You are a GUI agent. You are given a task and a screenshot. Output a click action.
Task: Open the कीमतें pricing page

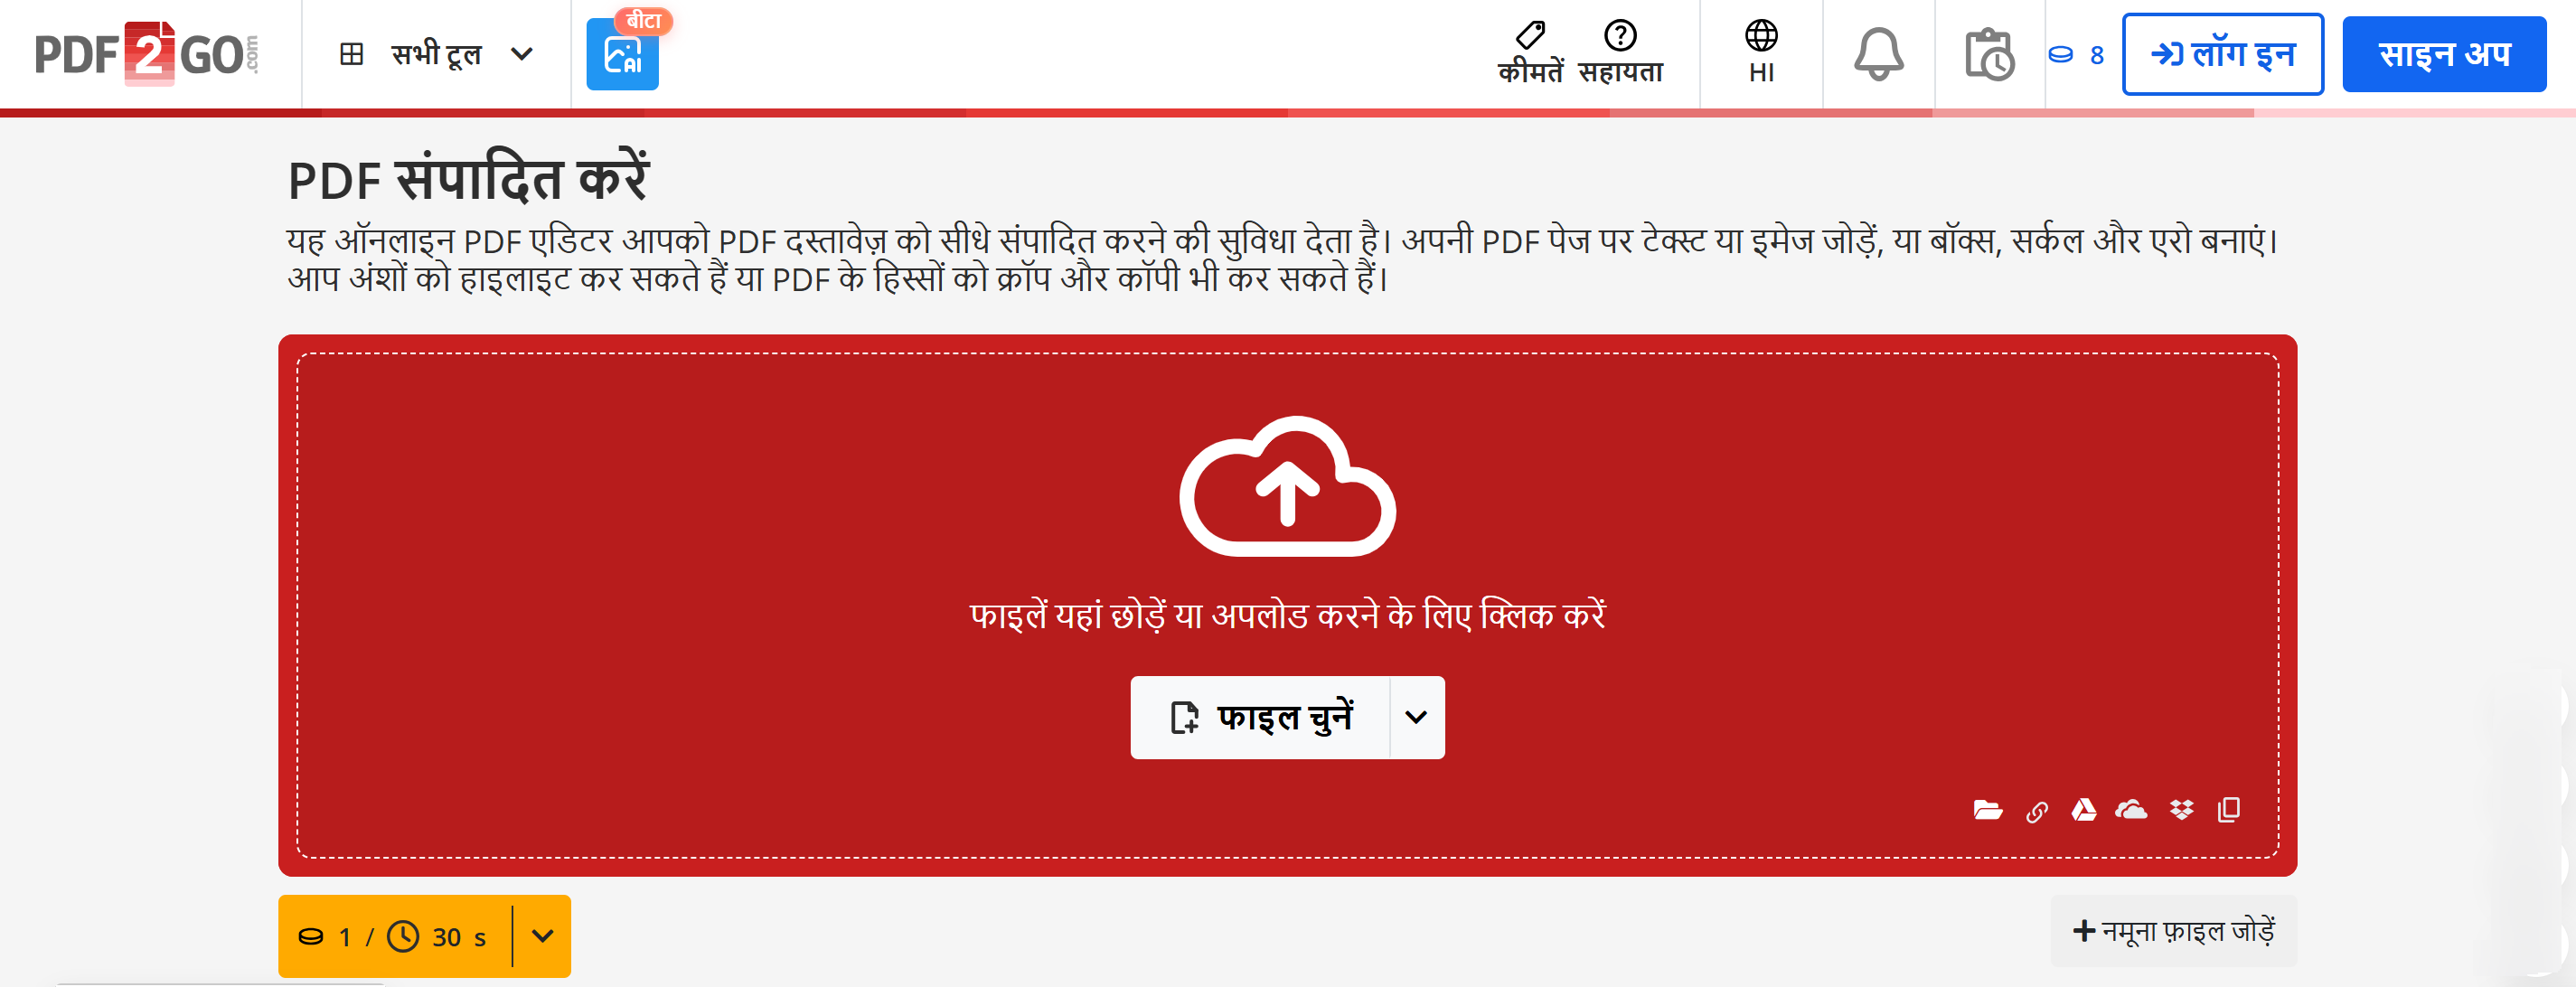coord(1530,54)
